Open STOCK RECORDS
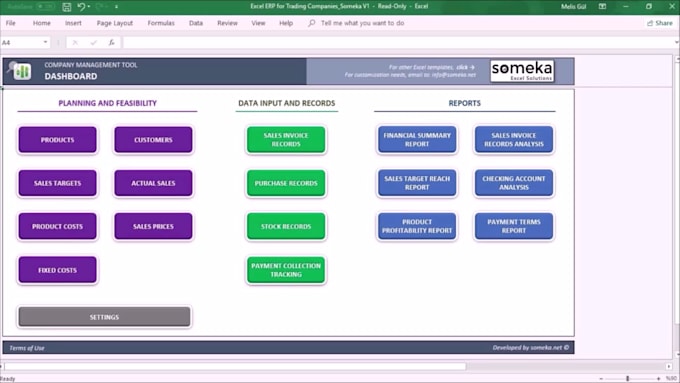The image size is (680, 383). [286, 226]
